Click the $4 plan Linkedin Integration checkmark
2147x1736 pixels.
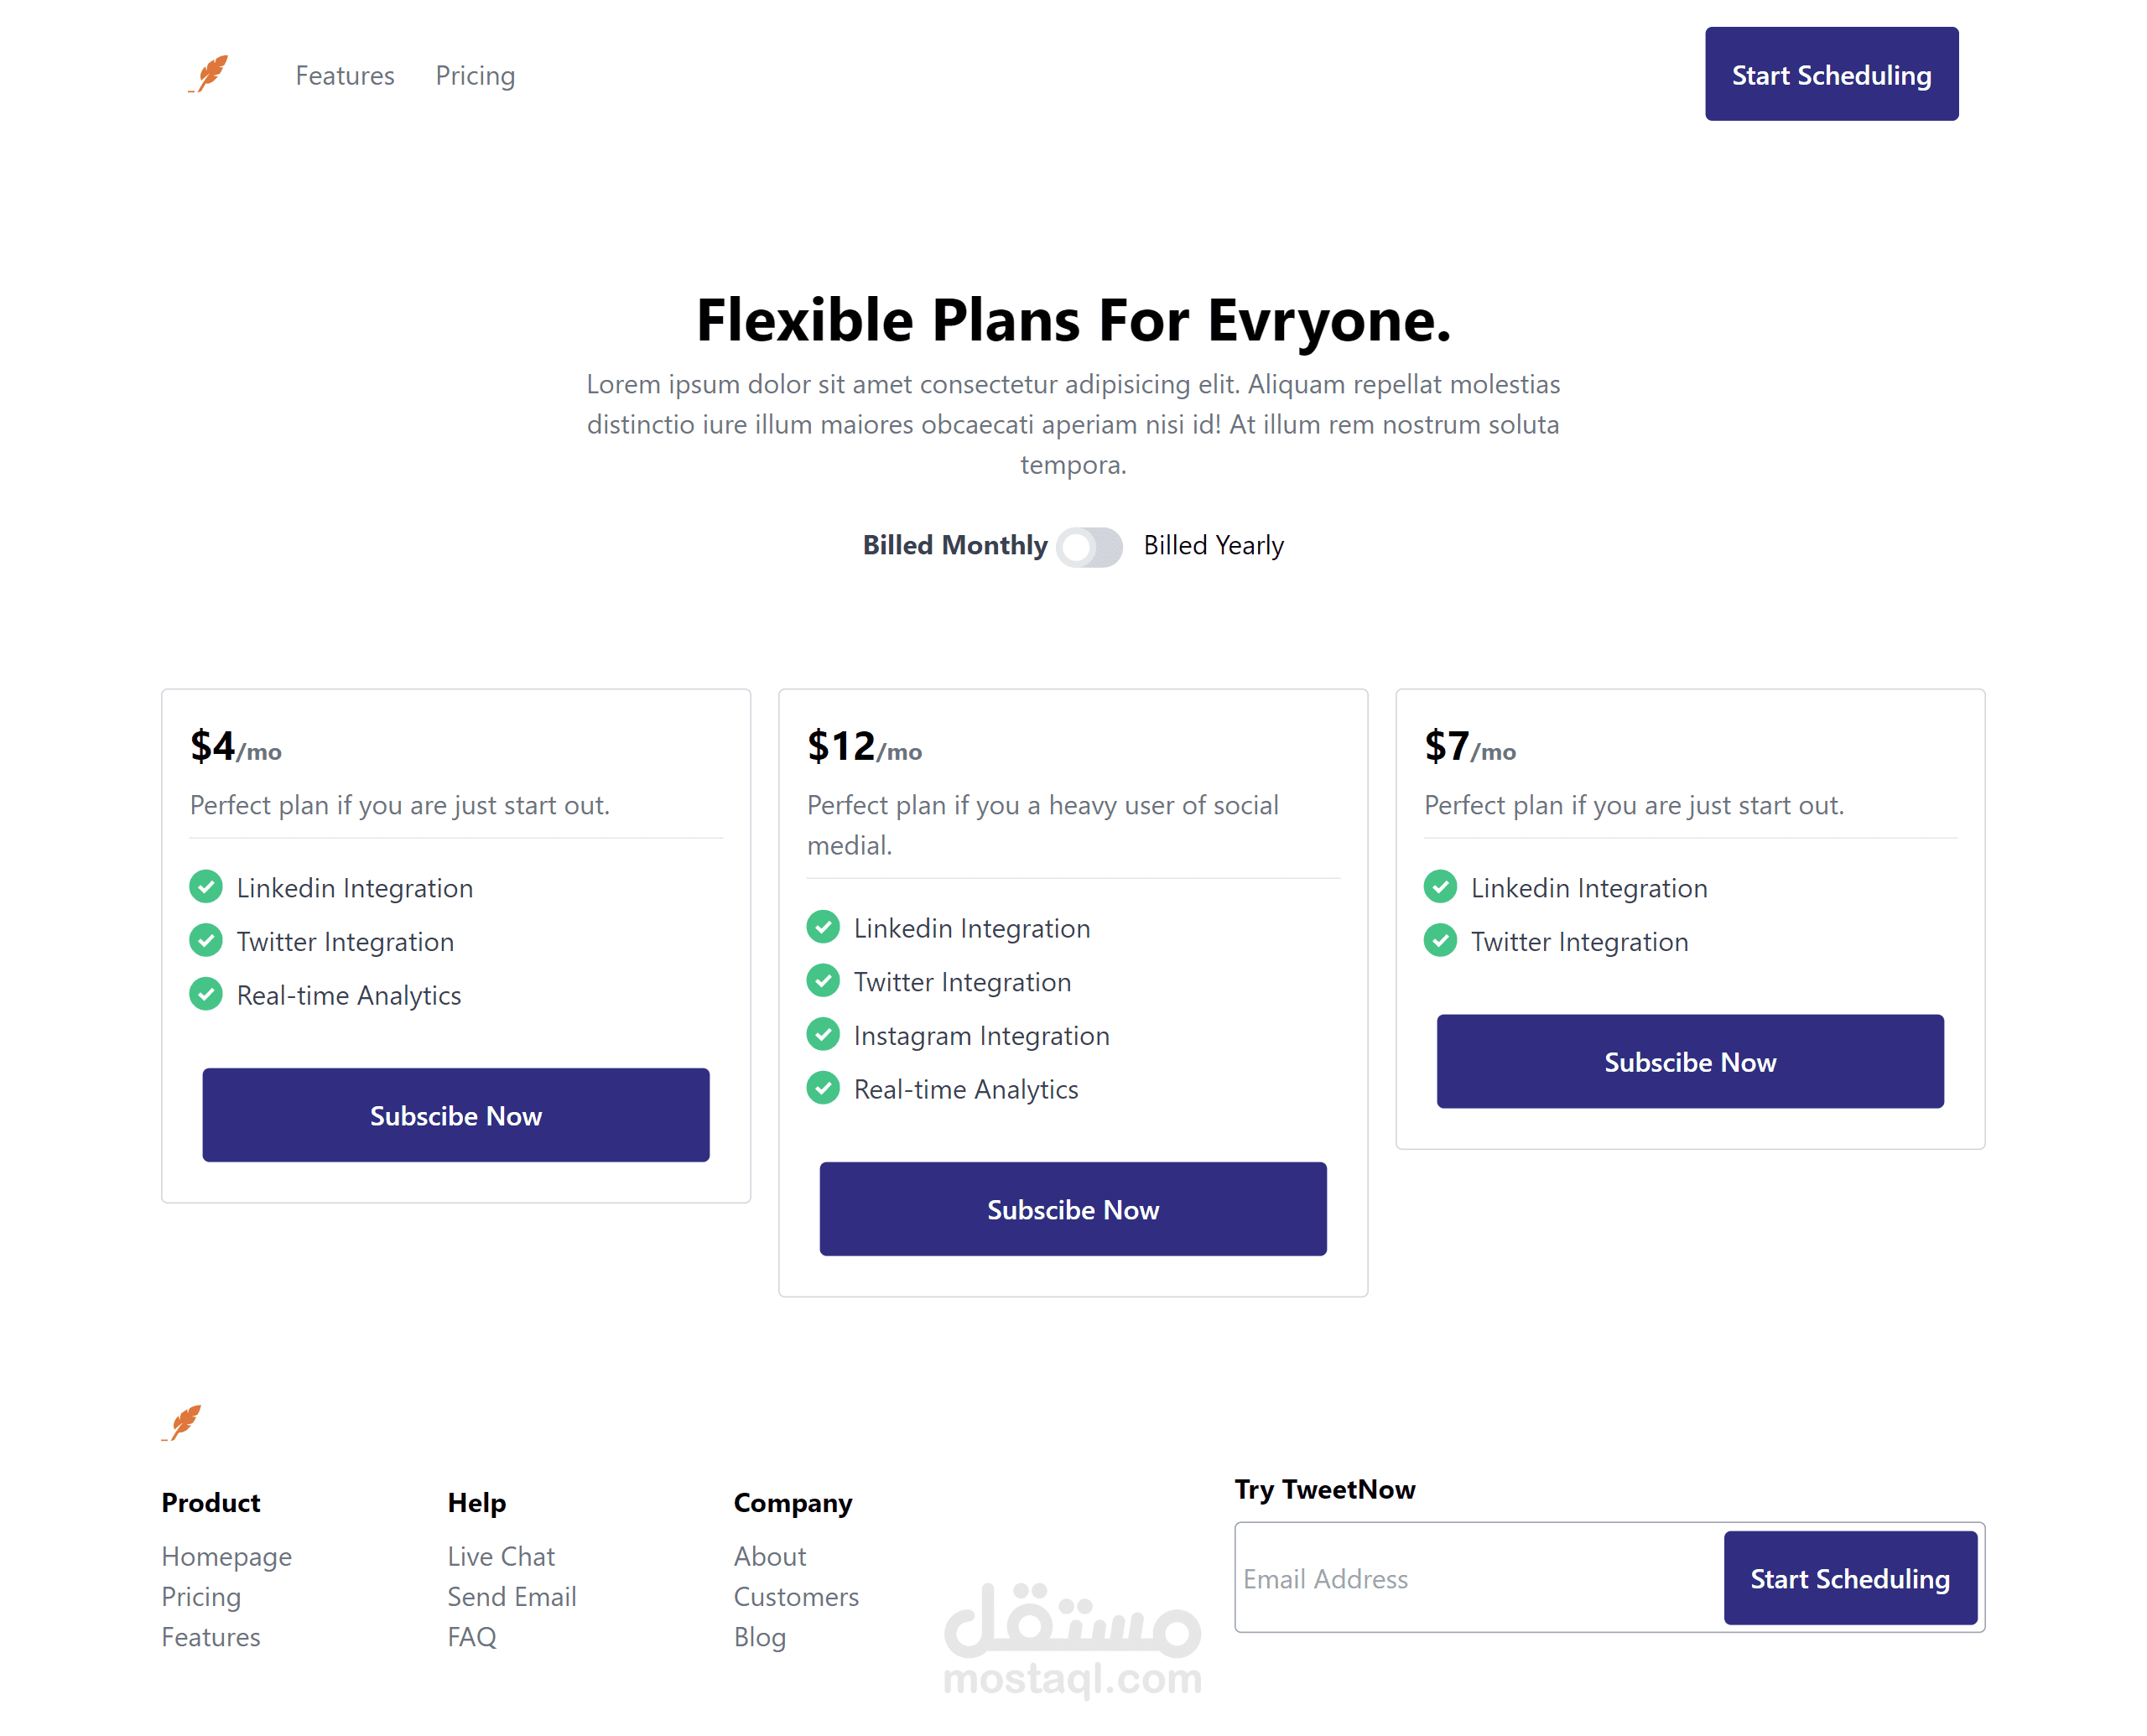(x=206, y=887)
